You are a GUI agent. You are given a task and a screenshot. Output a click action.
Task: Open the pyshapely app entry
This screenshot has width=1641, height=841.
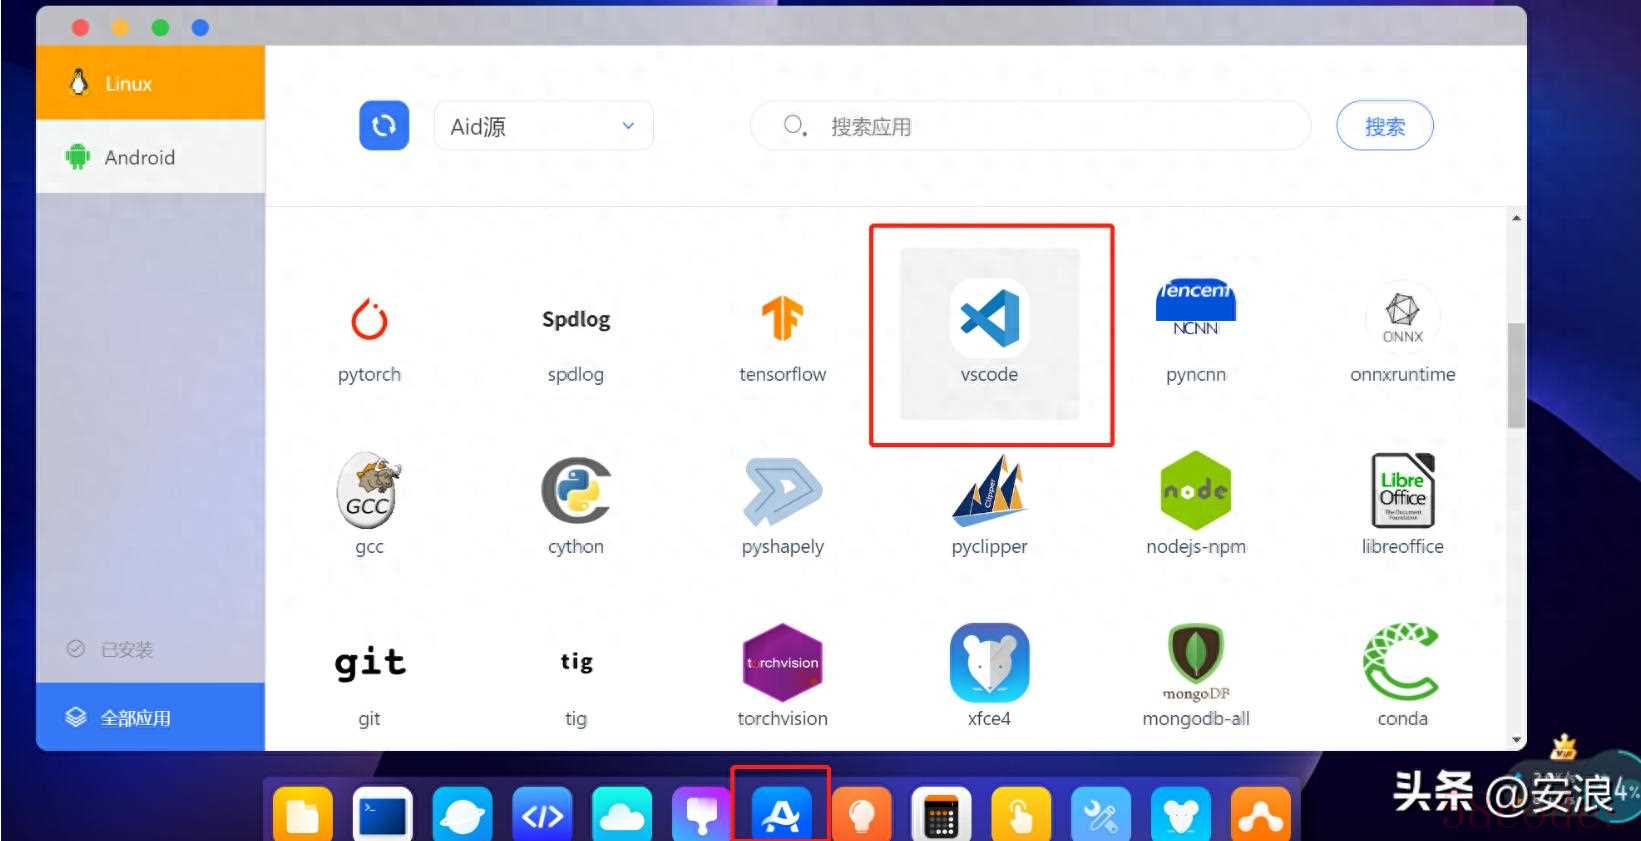pyautogui.click(x=783, y=504)
